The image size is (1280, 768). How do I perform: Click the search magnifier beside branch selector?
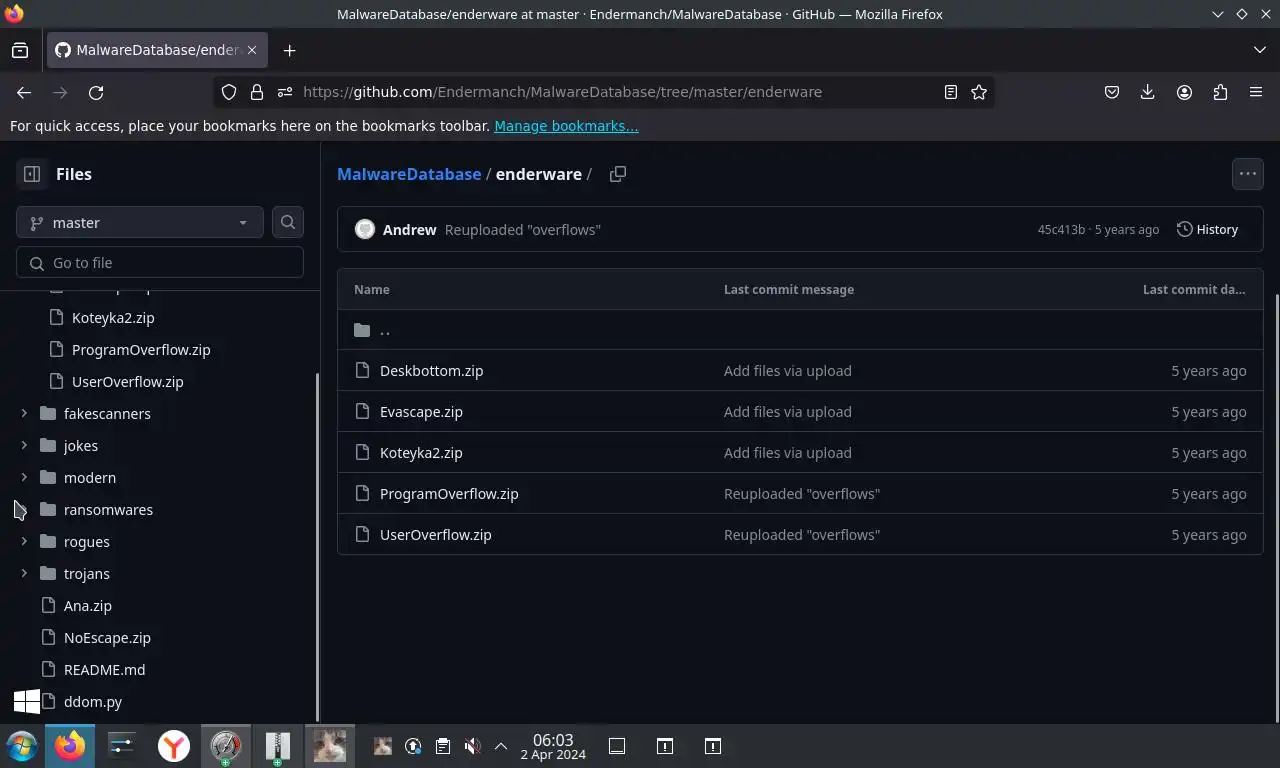[288, 222]
